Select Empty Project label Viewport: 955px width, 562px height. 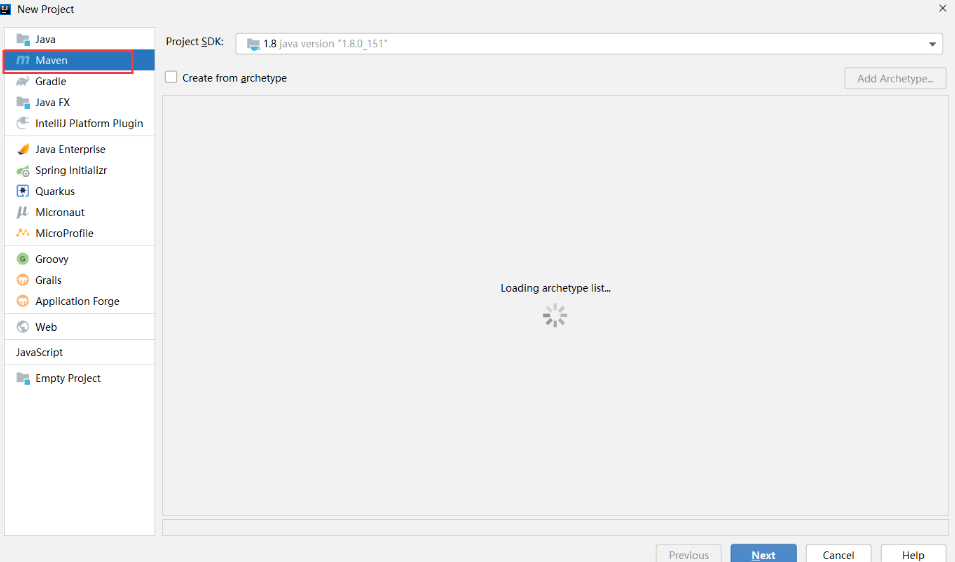pyautogui.click(x=68, y=378)
